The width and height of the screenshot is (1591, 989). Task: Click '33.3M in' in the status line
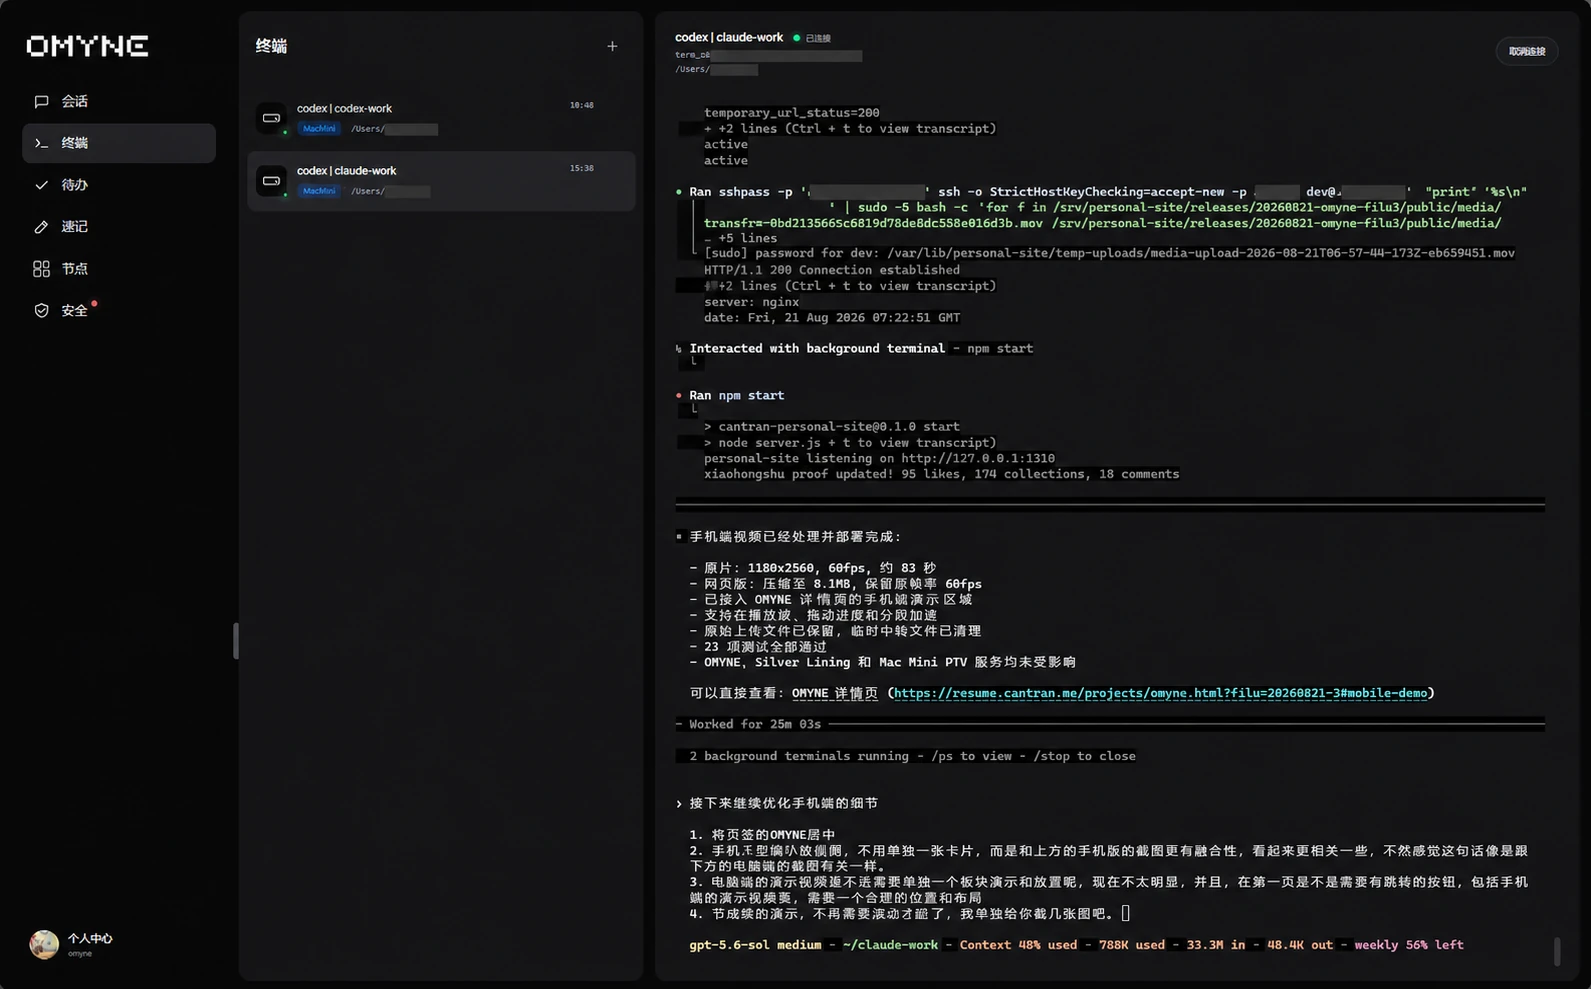coord(1216,945)
